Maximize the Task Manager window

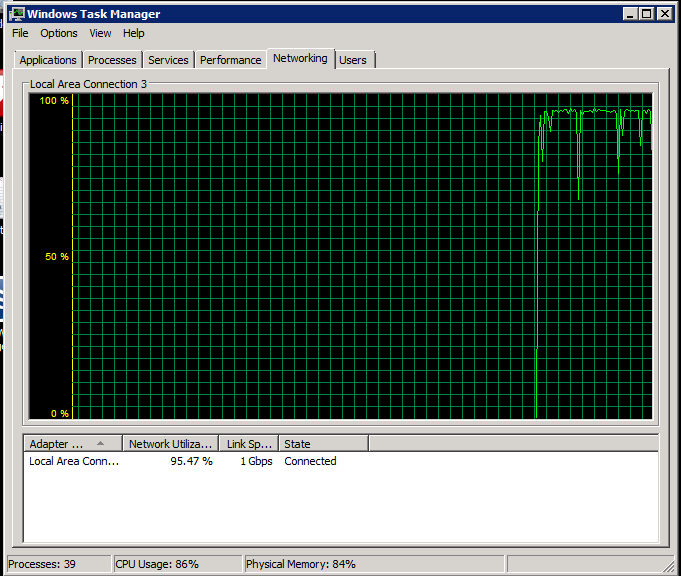coord(647,14)
